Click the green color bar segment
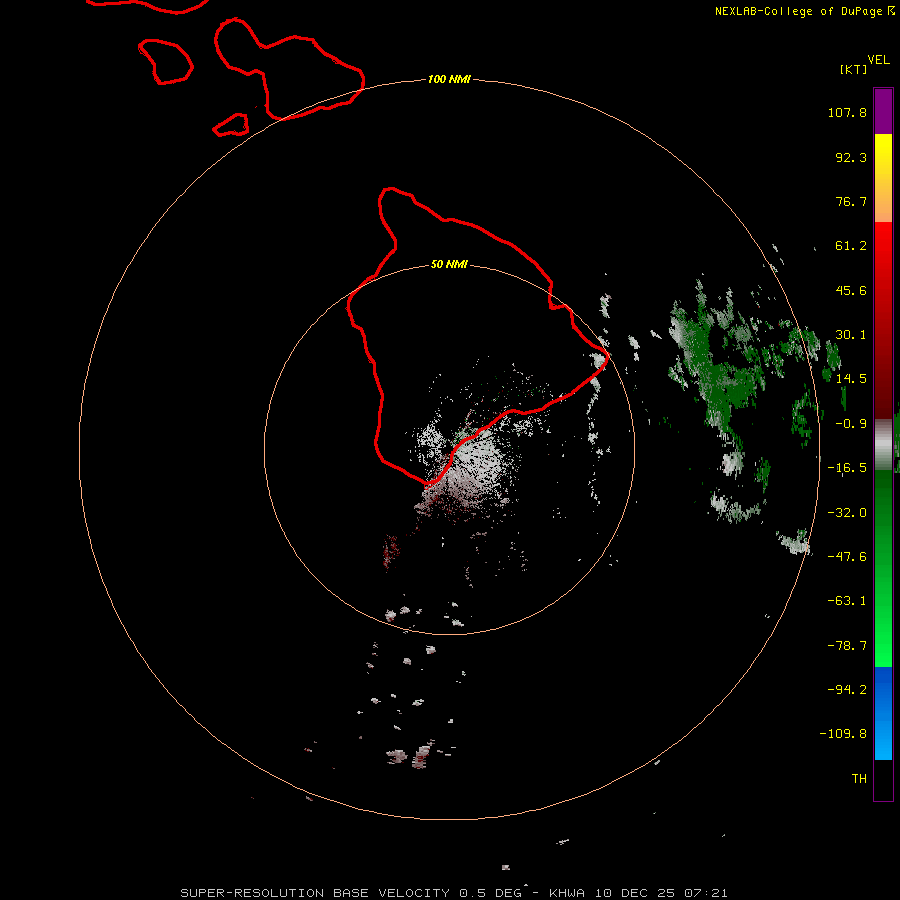This screenshot has width=900, height=900. [x=883, y=568]
